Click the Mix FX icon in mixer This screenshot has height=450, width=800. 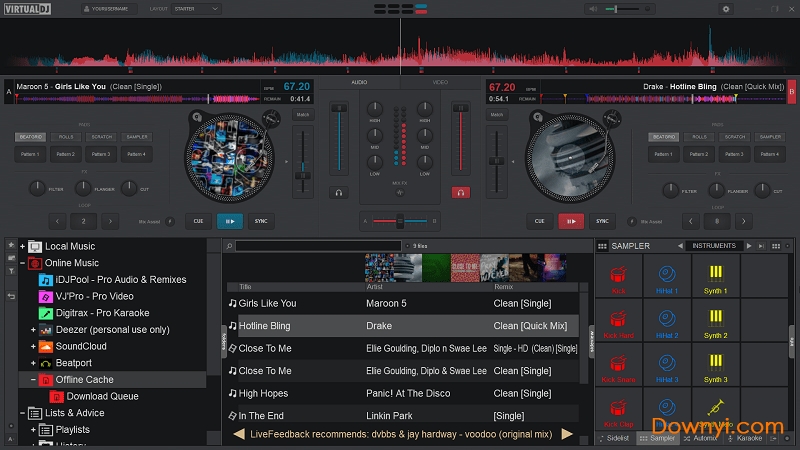coord(399,192)
